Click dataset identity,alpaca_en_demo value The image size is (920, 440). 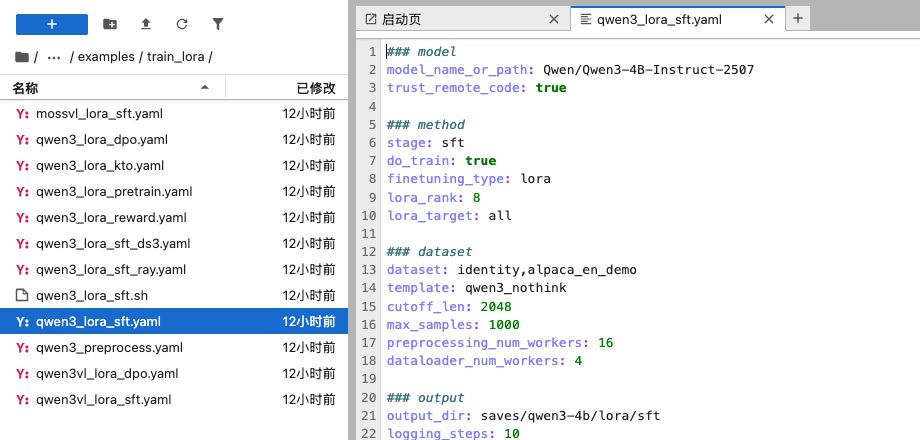pyautogui.click(x=547, y=270)
